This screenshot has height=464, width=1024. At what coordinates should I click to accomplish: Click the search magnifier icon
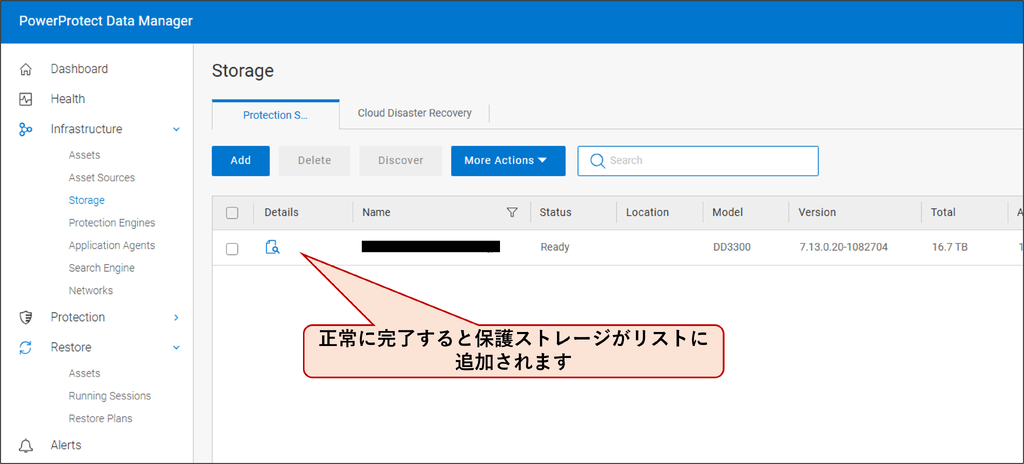(597, 161)
